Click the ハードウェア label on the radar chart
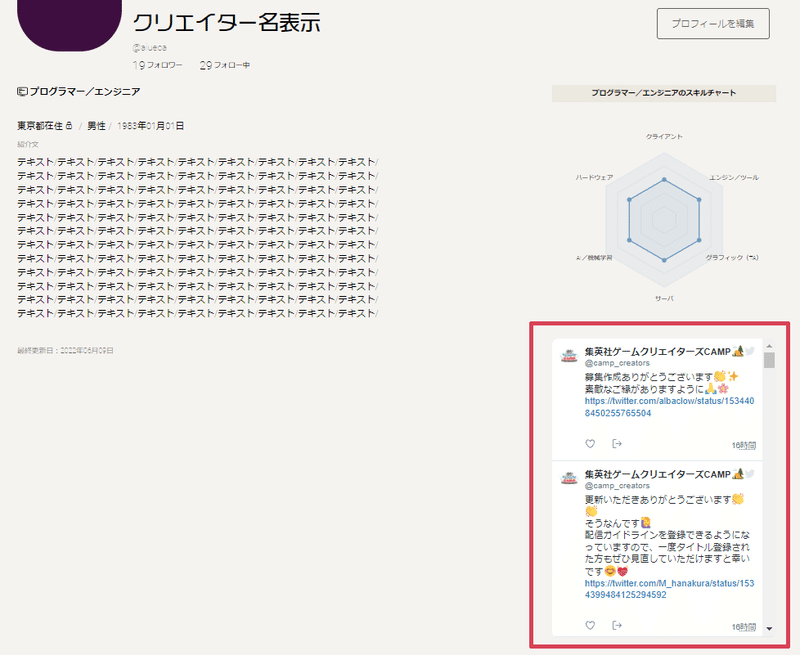Viewport: 800px width, 655px height. 594,178
